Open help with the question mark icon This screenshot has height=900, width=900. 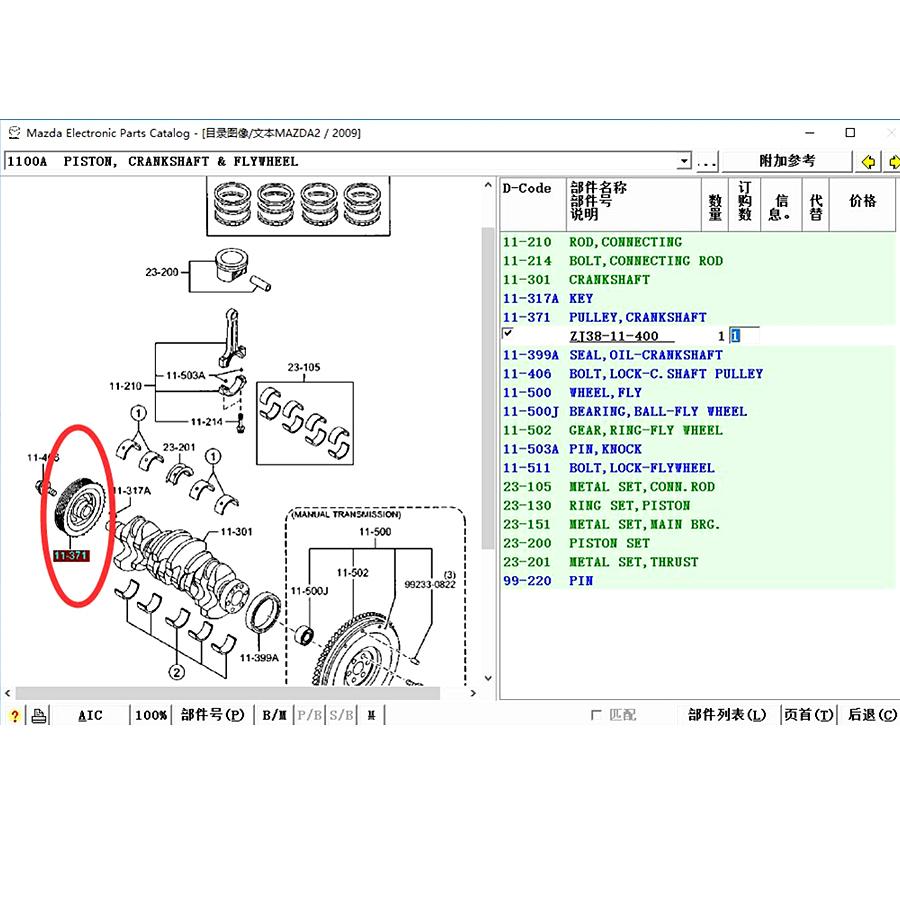point(14,715)
